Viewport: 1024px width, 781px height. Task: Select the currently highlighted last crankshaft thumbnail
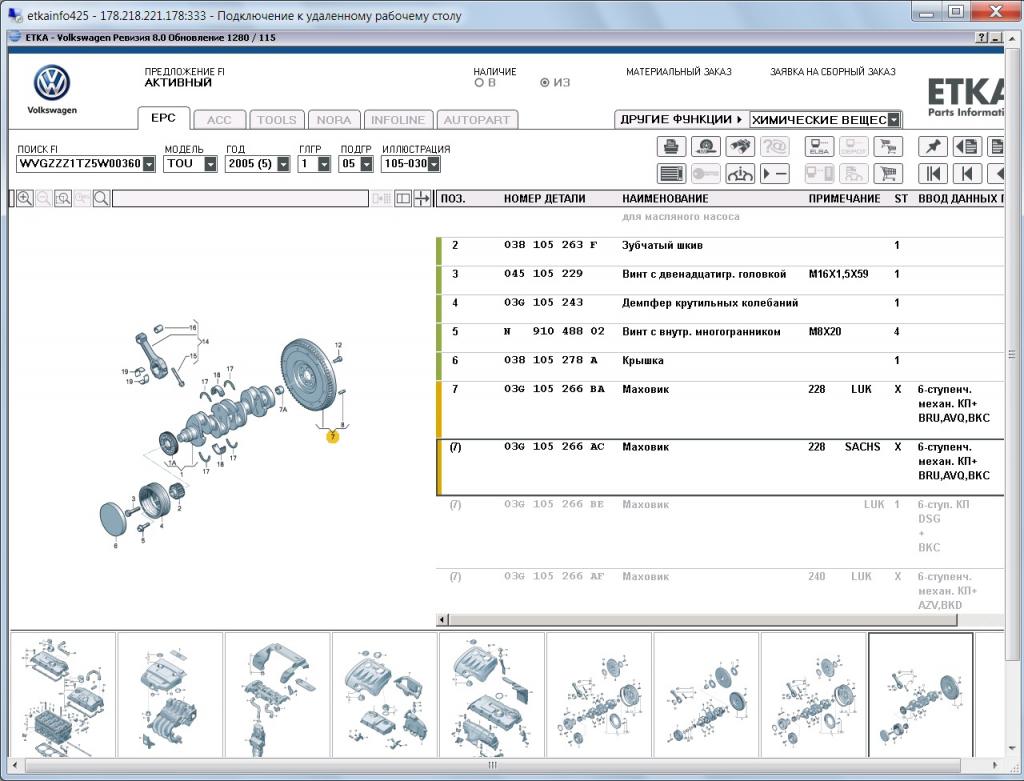tap(921, 695)
